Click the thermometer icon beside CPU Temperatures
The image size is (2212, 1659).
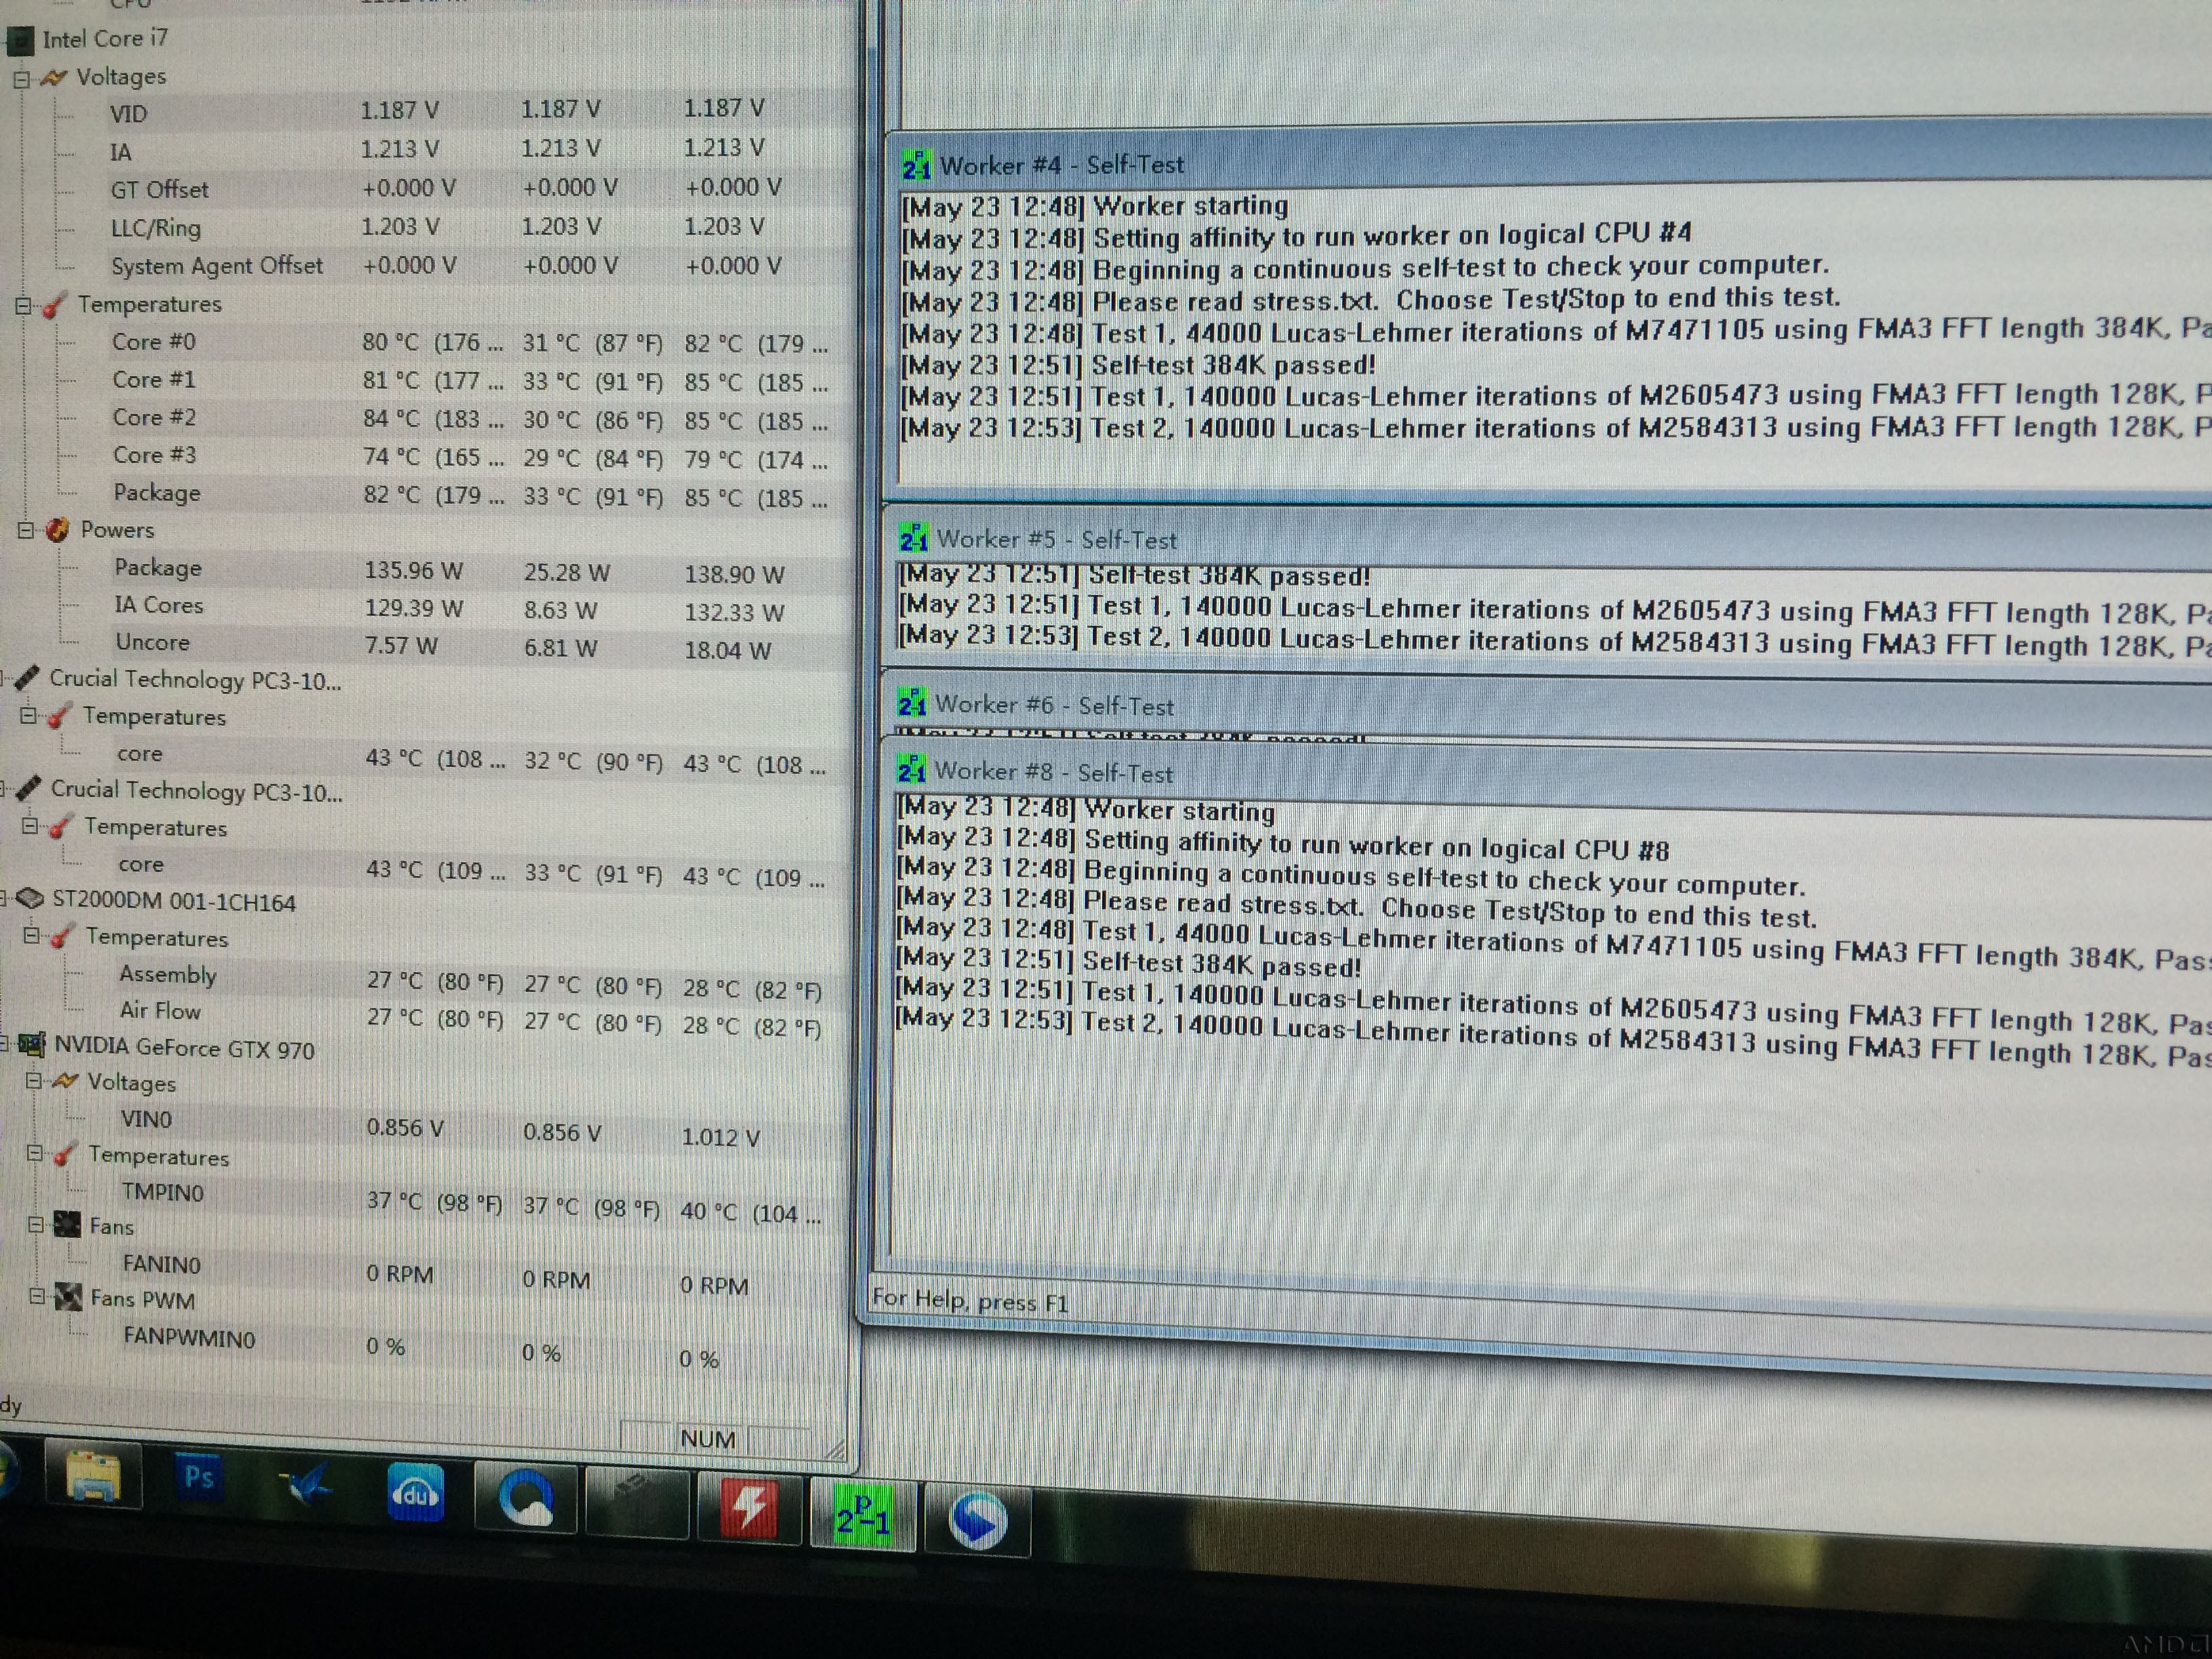pos(55,305)
